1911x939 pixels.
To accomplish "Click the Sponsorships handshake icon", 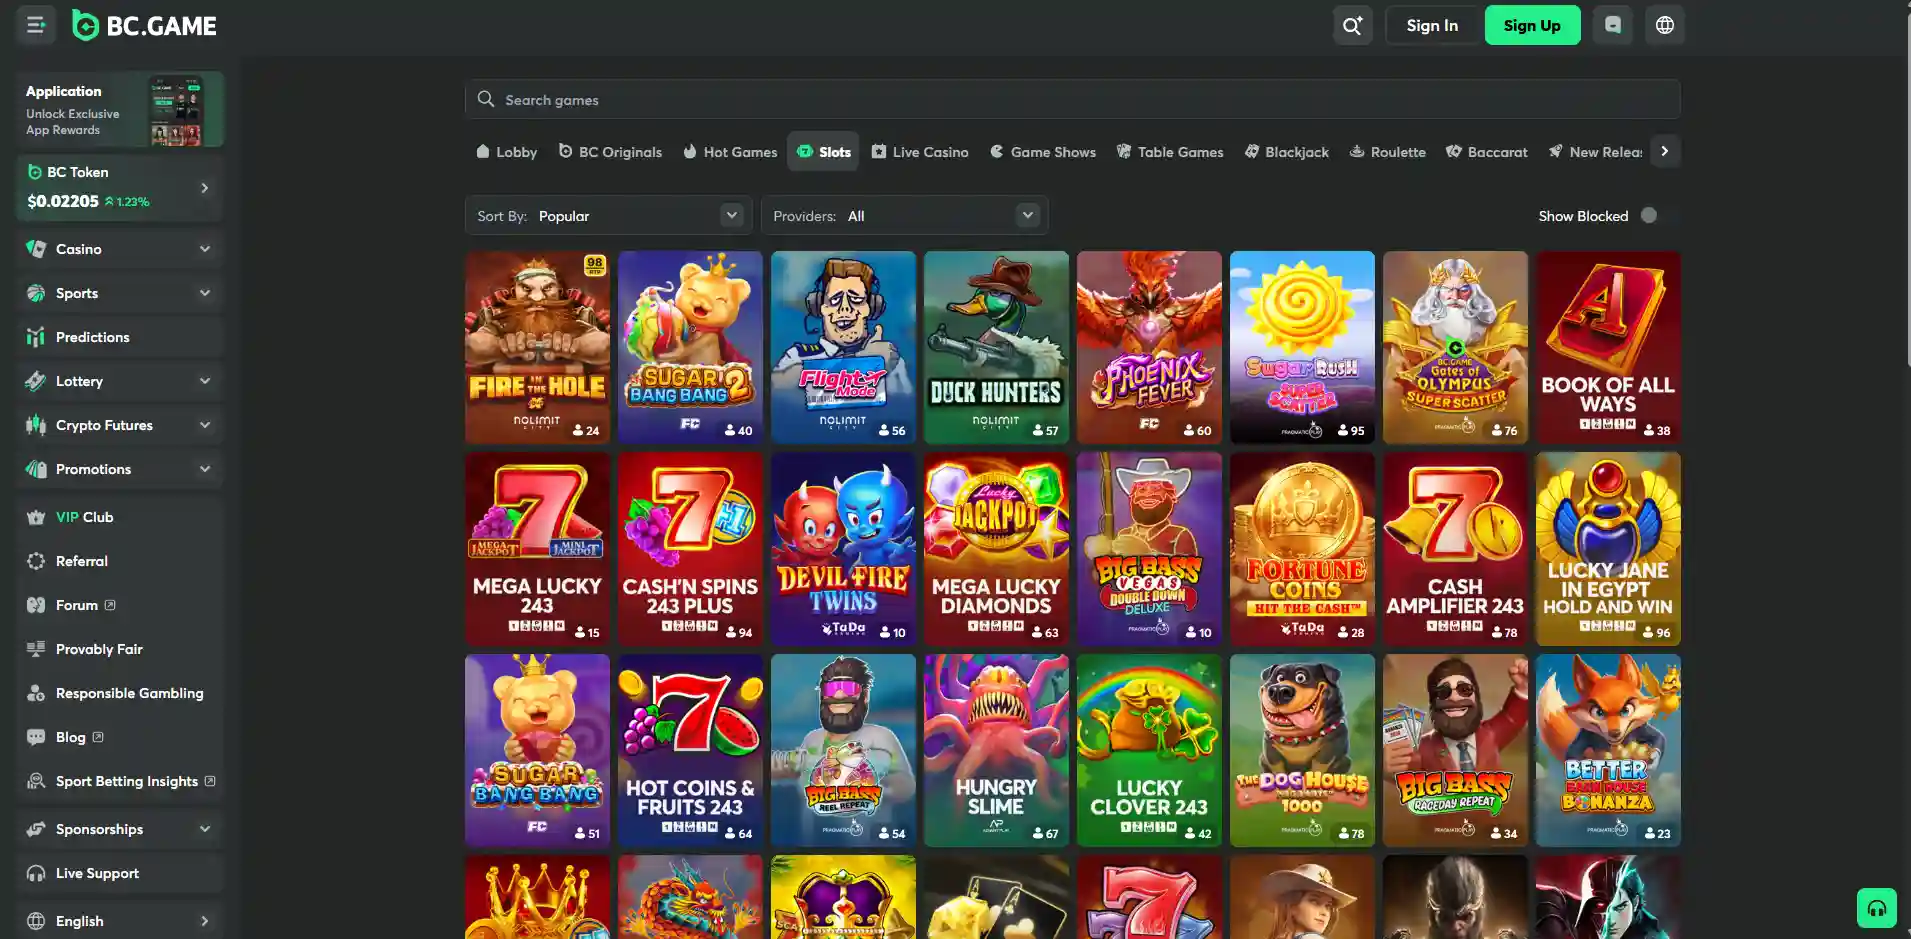I will pos(36,829).
